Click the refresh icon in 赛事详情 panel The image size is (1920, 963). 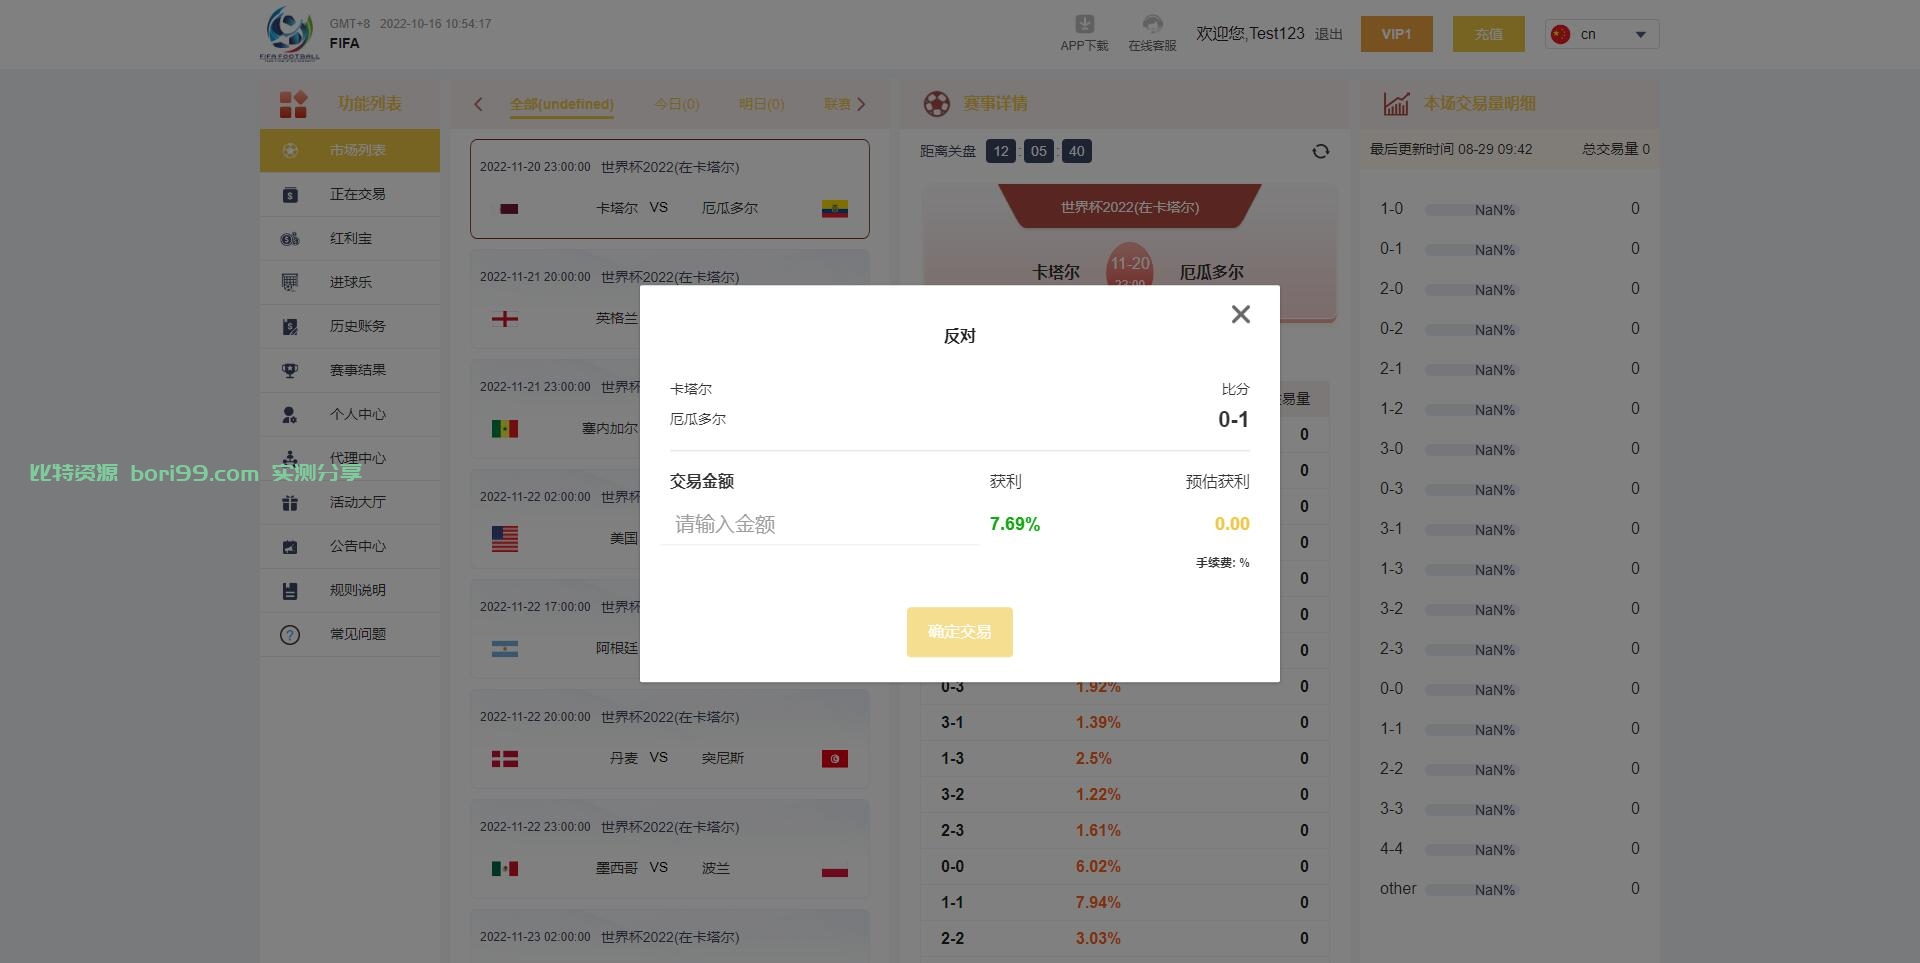(1321, 151)
